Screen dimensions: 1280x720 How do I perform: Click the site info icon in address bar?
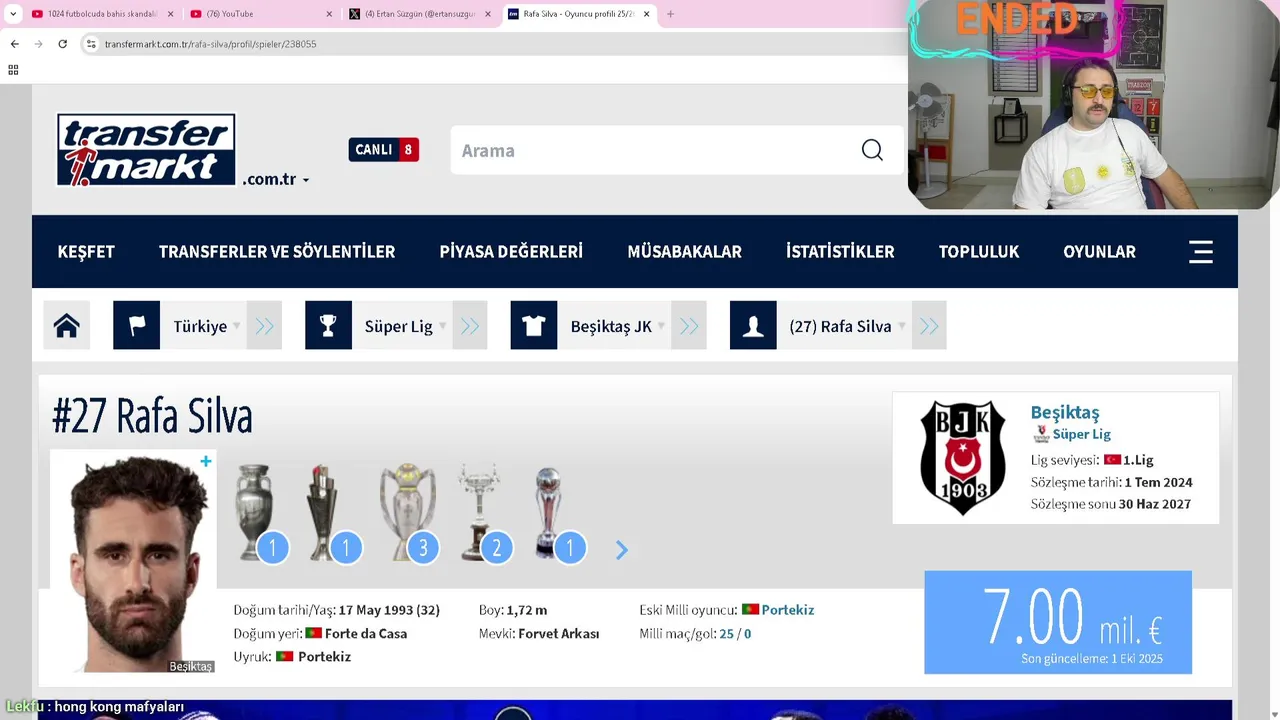click(91, 44)
